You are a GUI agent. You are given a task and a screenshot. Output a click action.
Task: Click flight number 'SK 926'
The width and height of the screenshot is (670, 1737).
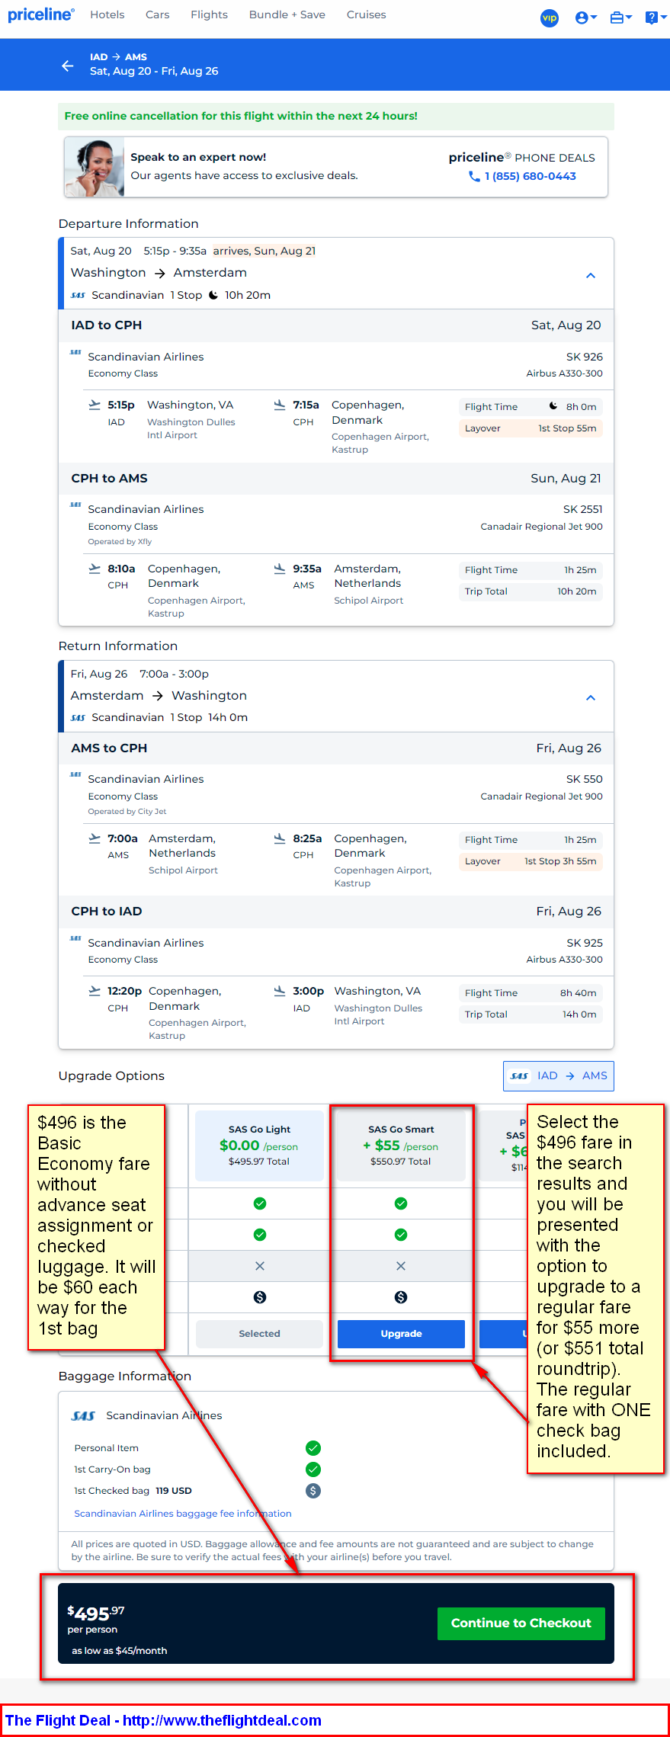(x=584, y=357)
